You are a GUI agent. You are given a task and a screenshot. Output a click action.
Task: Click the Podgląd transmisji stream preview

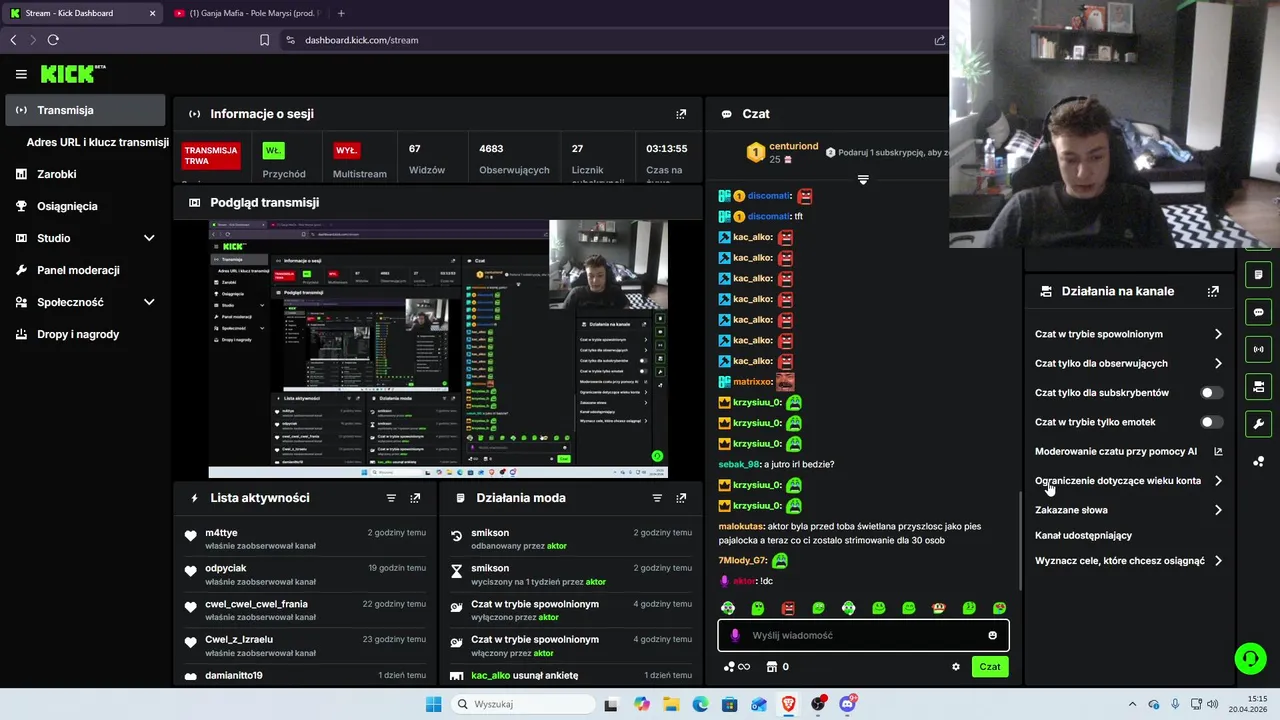438,349
